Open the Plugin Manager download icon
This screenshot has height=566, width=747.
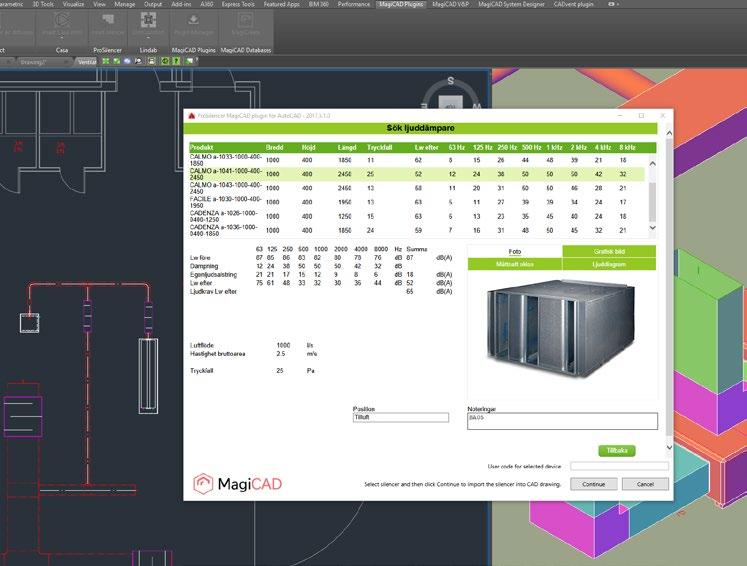point(193,22)
